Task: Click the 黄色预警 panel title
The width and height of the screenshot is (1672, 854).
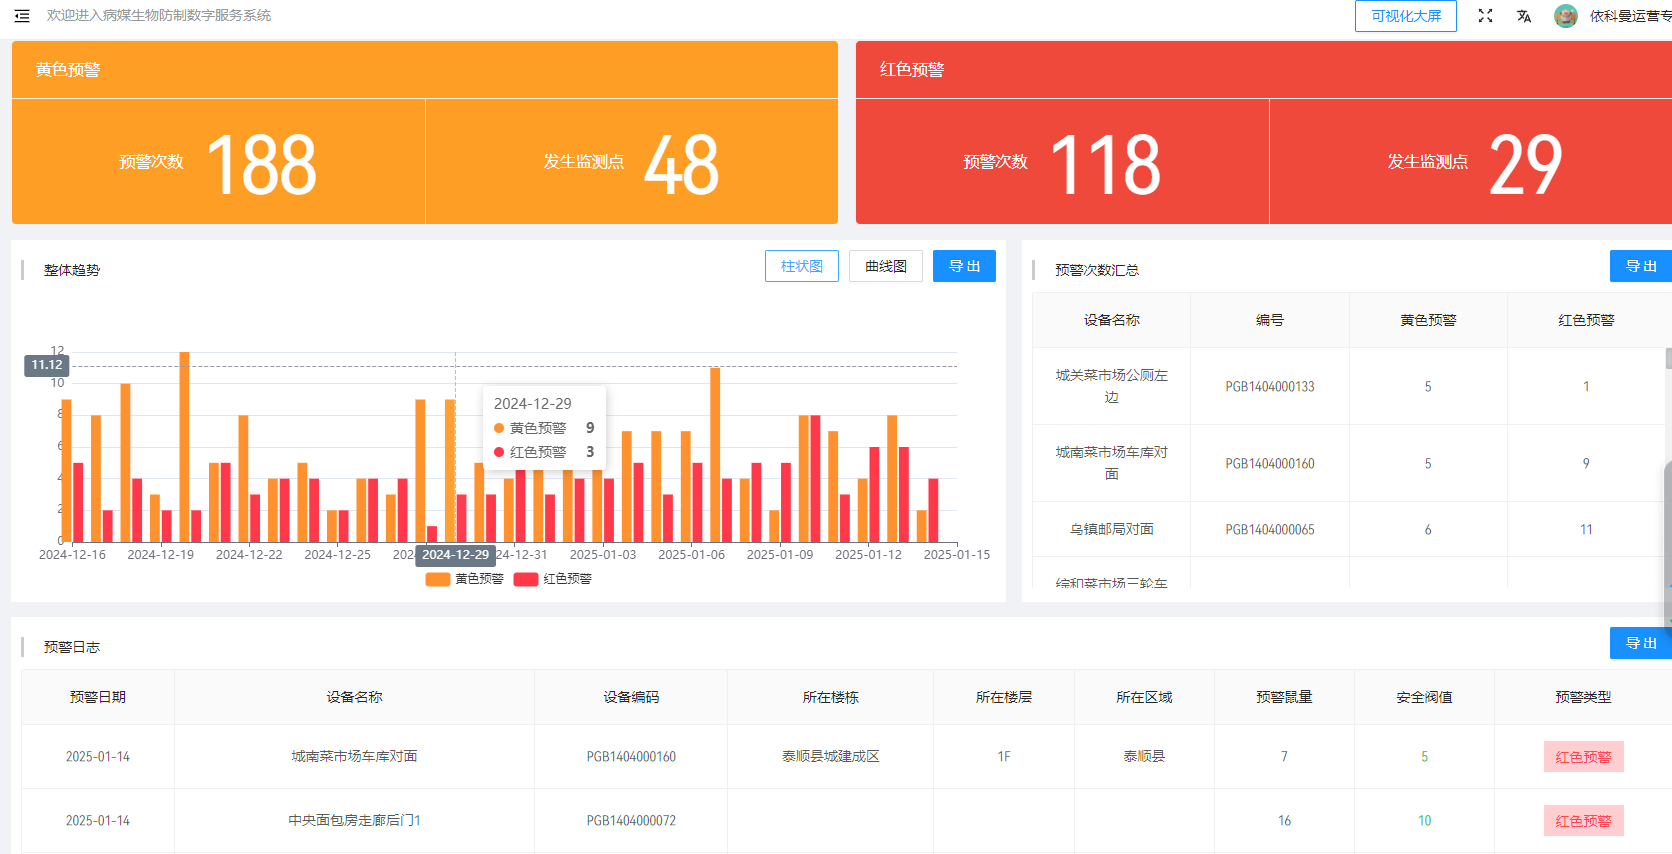Action: [x=68, y=70]
